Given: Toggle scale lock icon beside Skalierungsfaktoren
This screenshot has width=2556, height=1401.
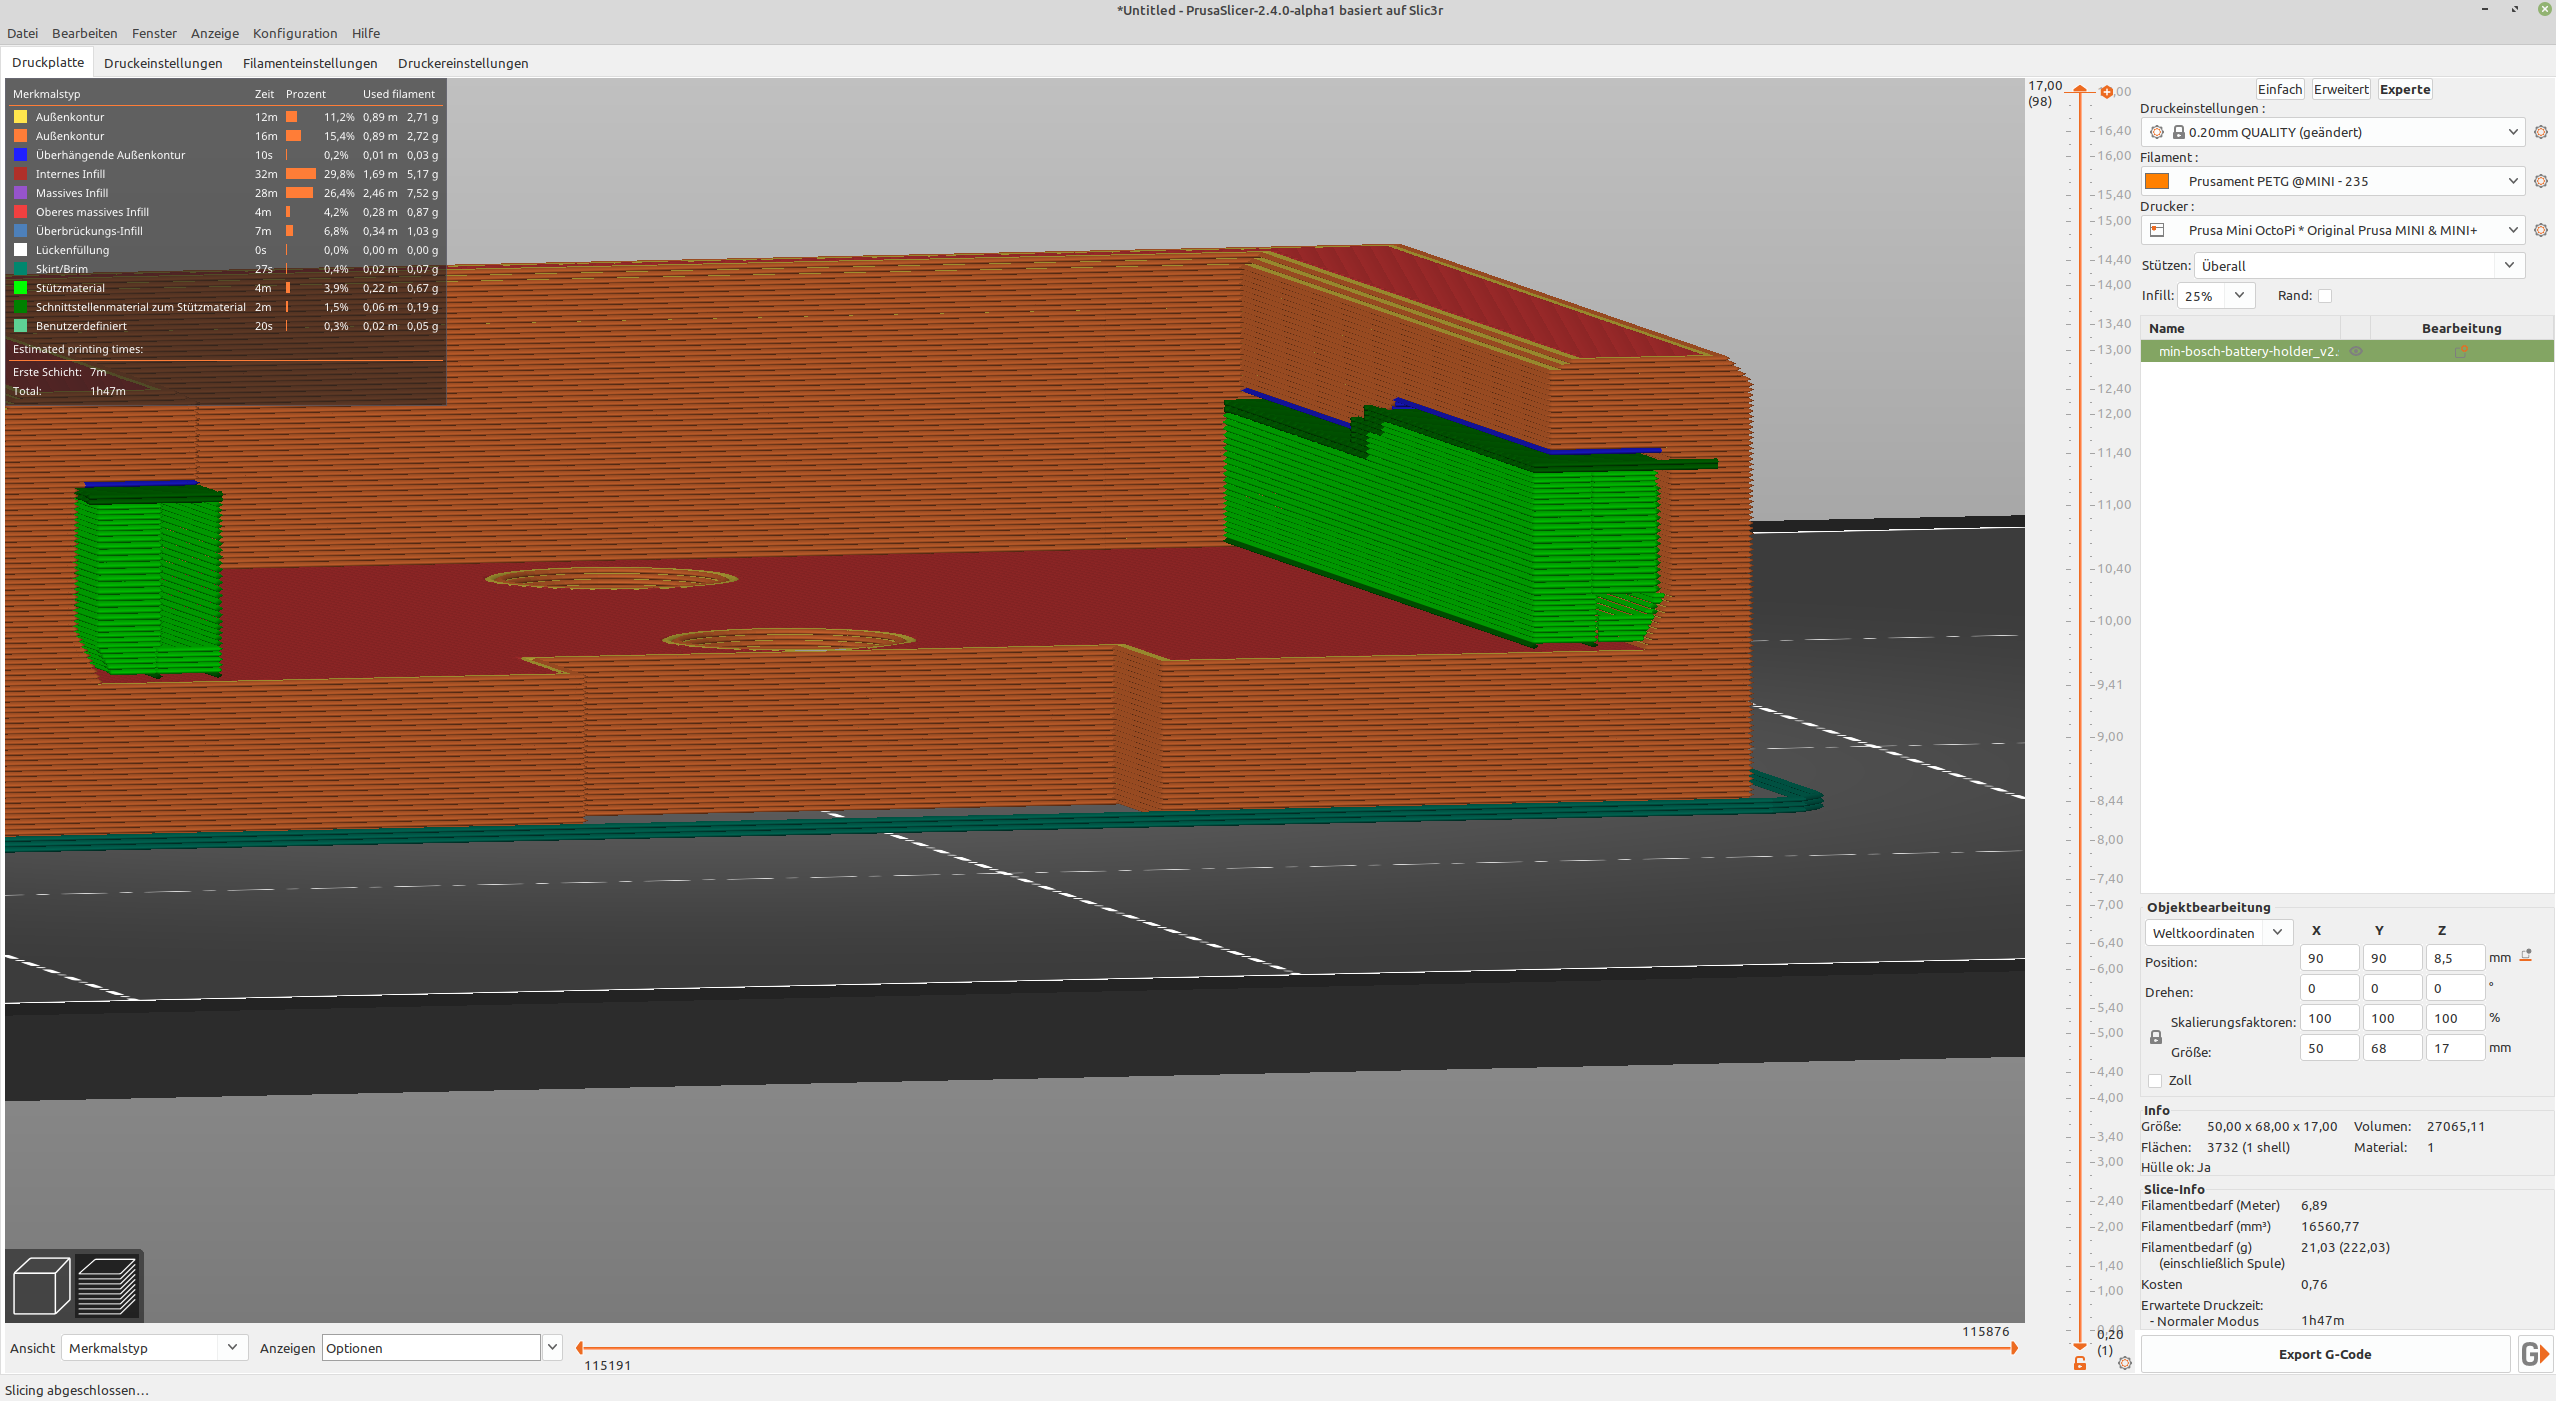Looking at the screenshot, I should click(x=2156, y=1037).
